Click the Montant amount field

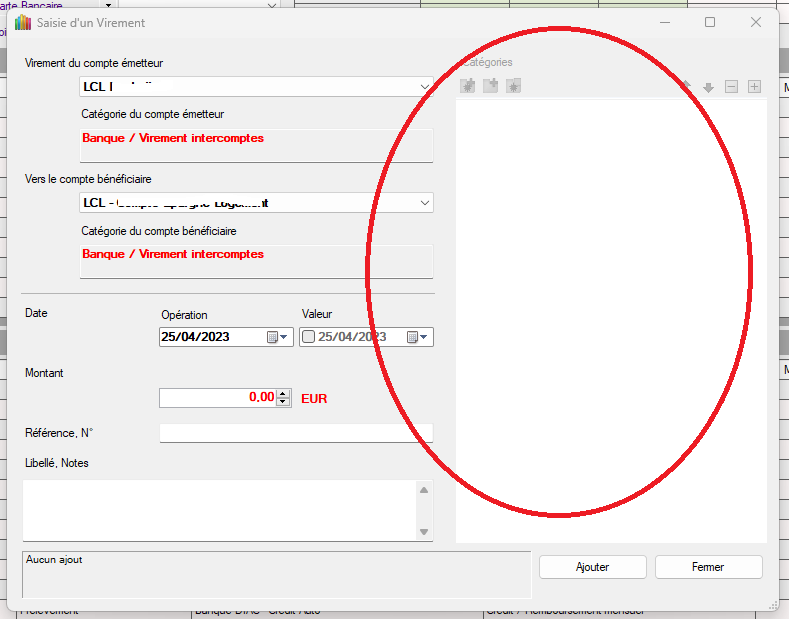pos(217,398)
